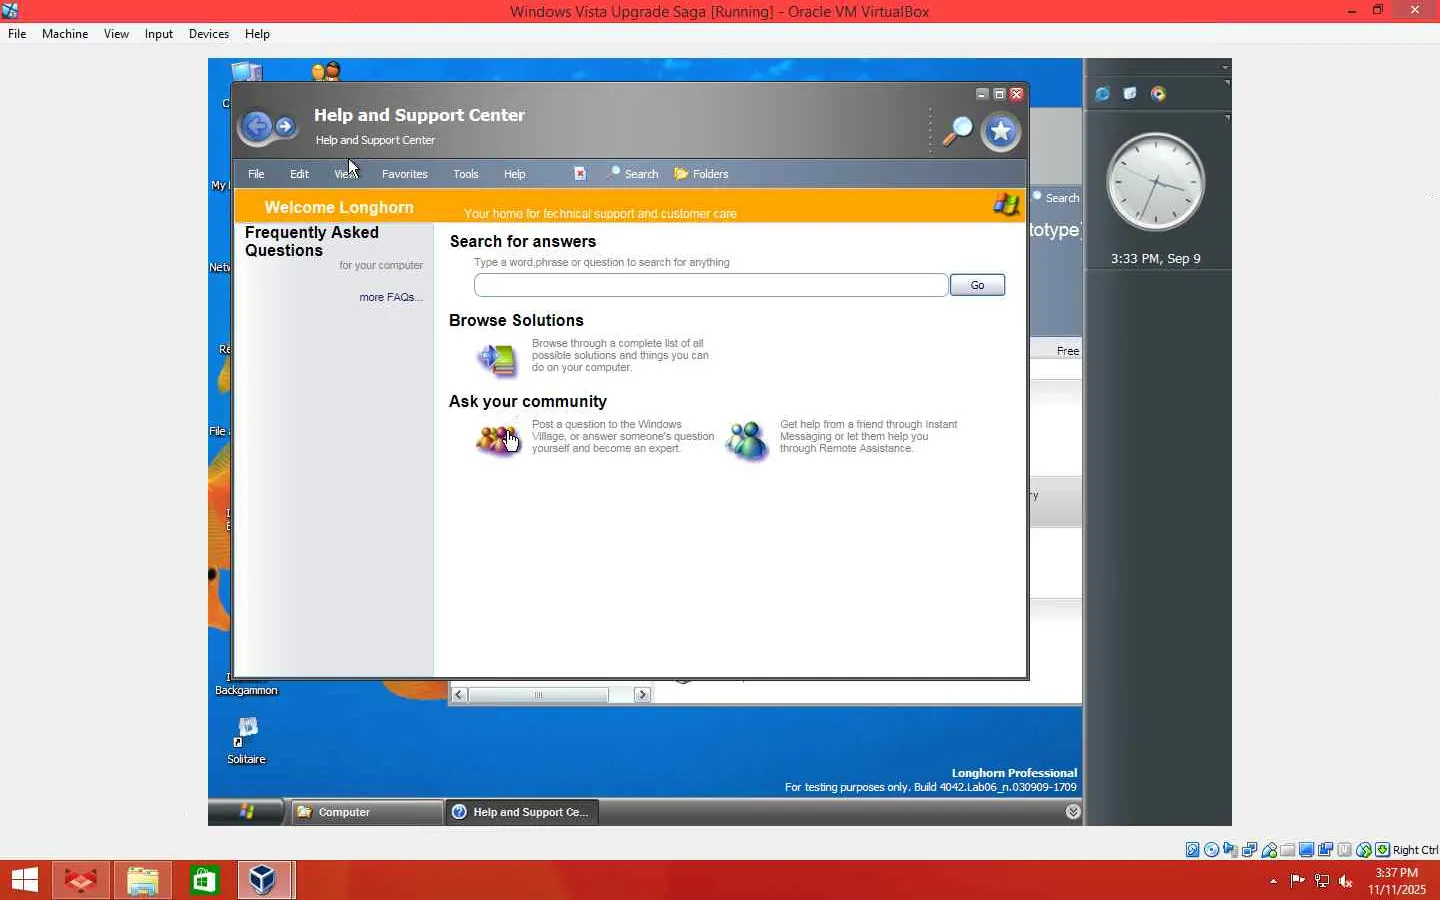Click the Search for answers text field
Viewport: 1440px width, 900px height.
711,285
